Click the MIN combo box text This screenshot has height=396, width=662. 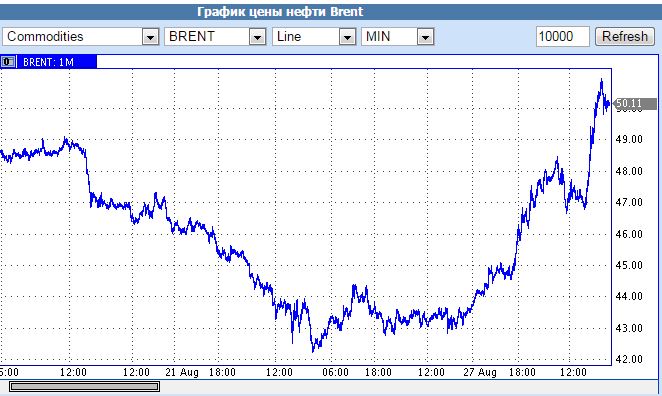click(378, 37)
